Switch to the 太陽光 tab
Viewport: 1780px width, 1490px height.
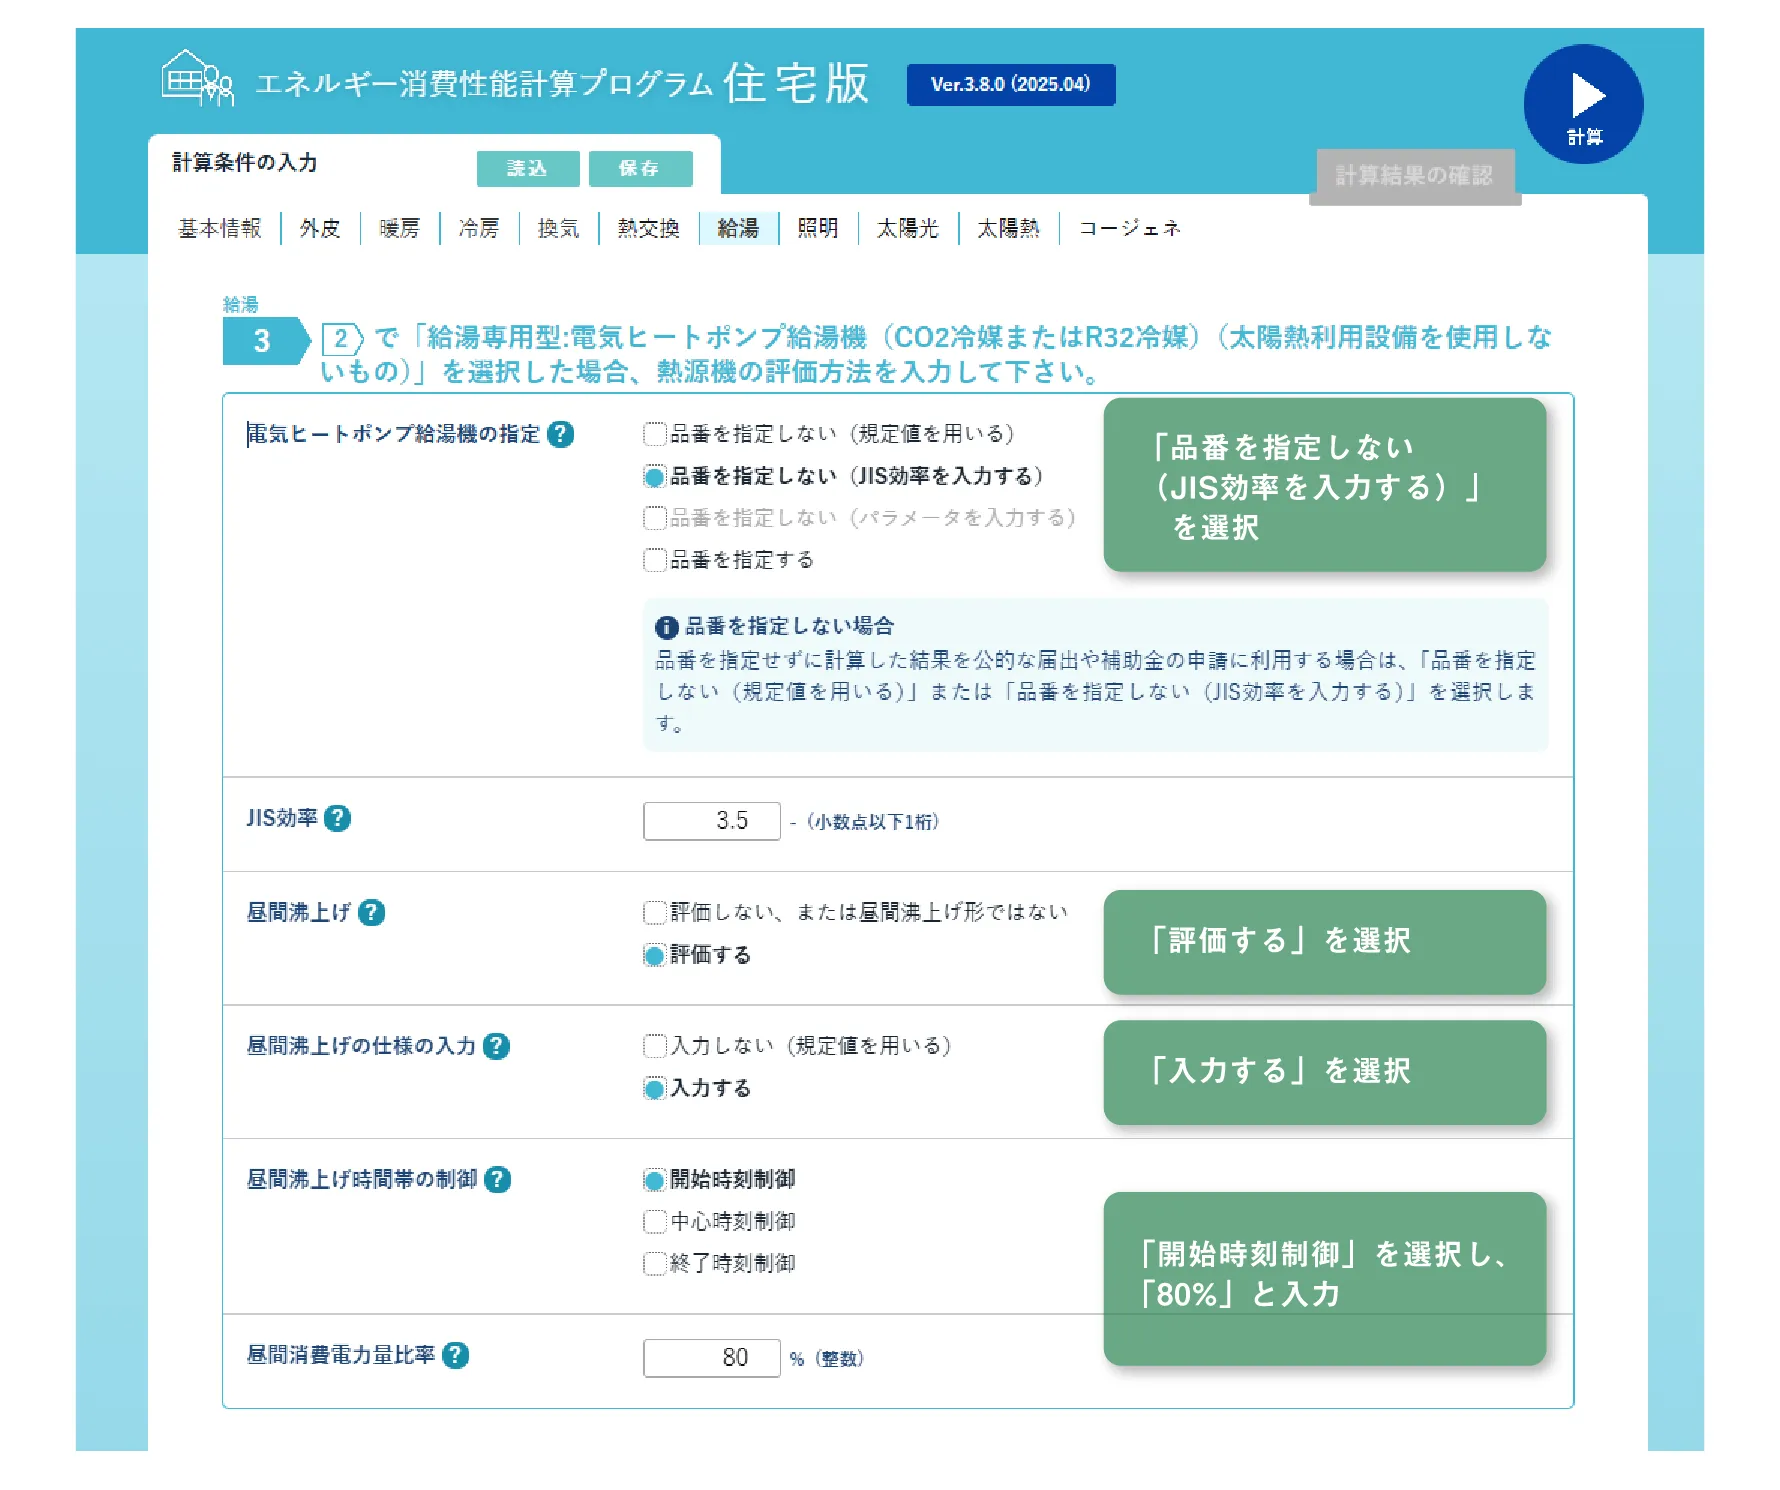(907, 228)
